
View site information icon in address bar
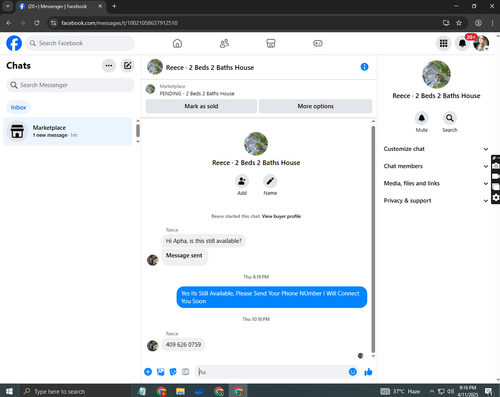54,23
